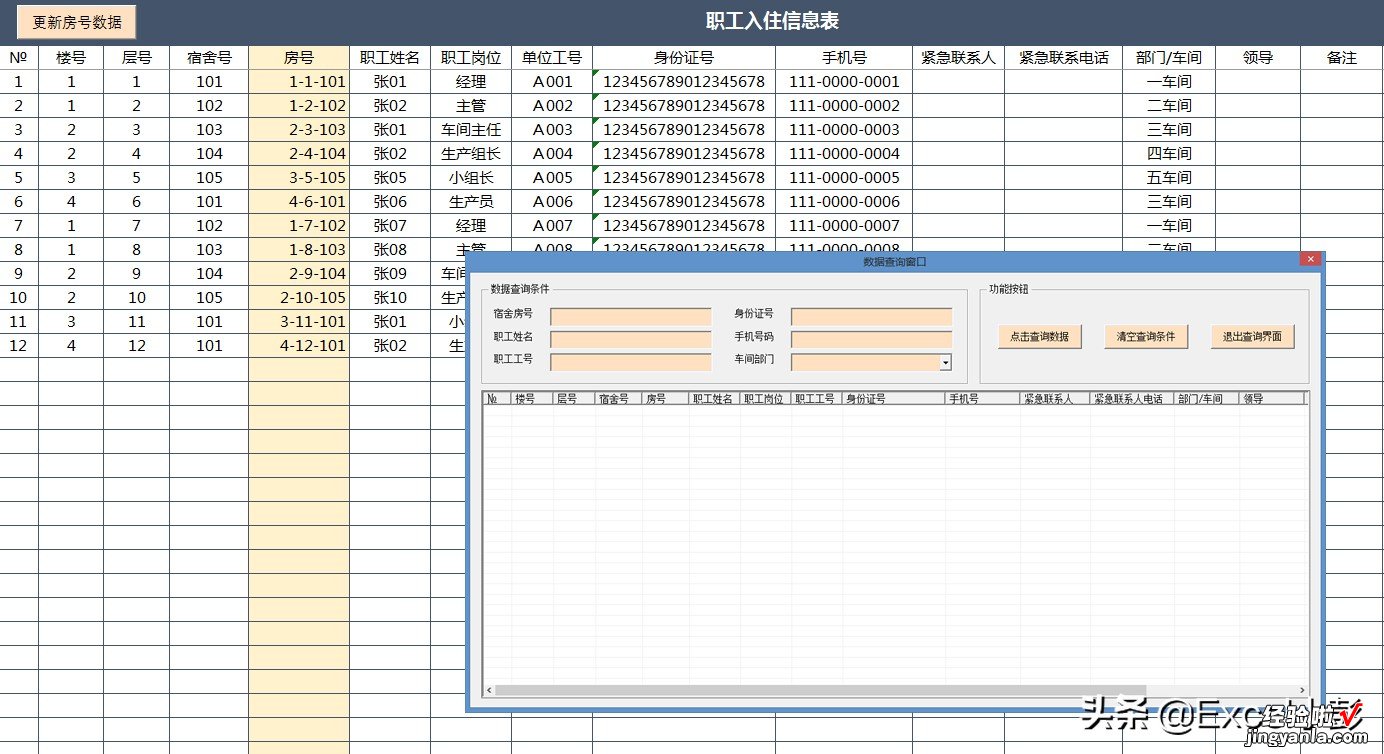Viewport: 1384px width, 754px height.
Task: Select the 房号 header cell in the spreadsheet
Action: (299, 57)
